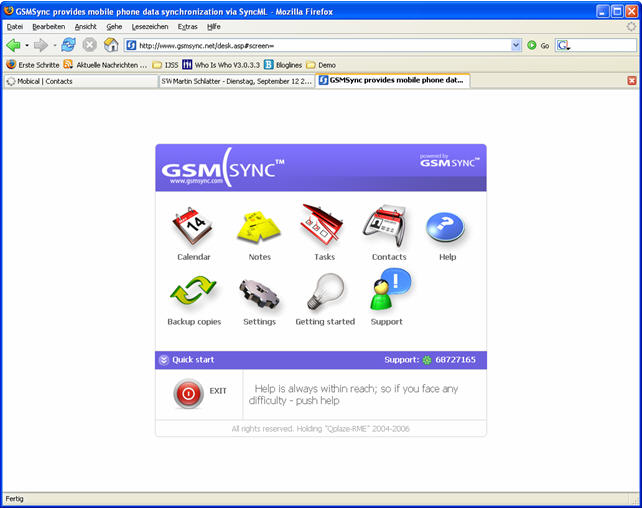The image size is (642, 509).
Task: Click in the browser search box
Action: (x=604, y=45)
